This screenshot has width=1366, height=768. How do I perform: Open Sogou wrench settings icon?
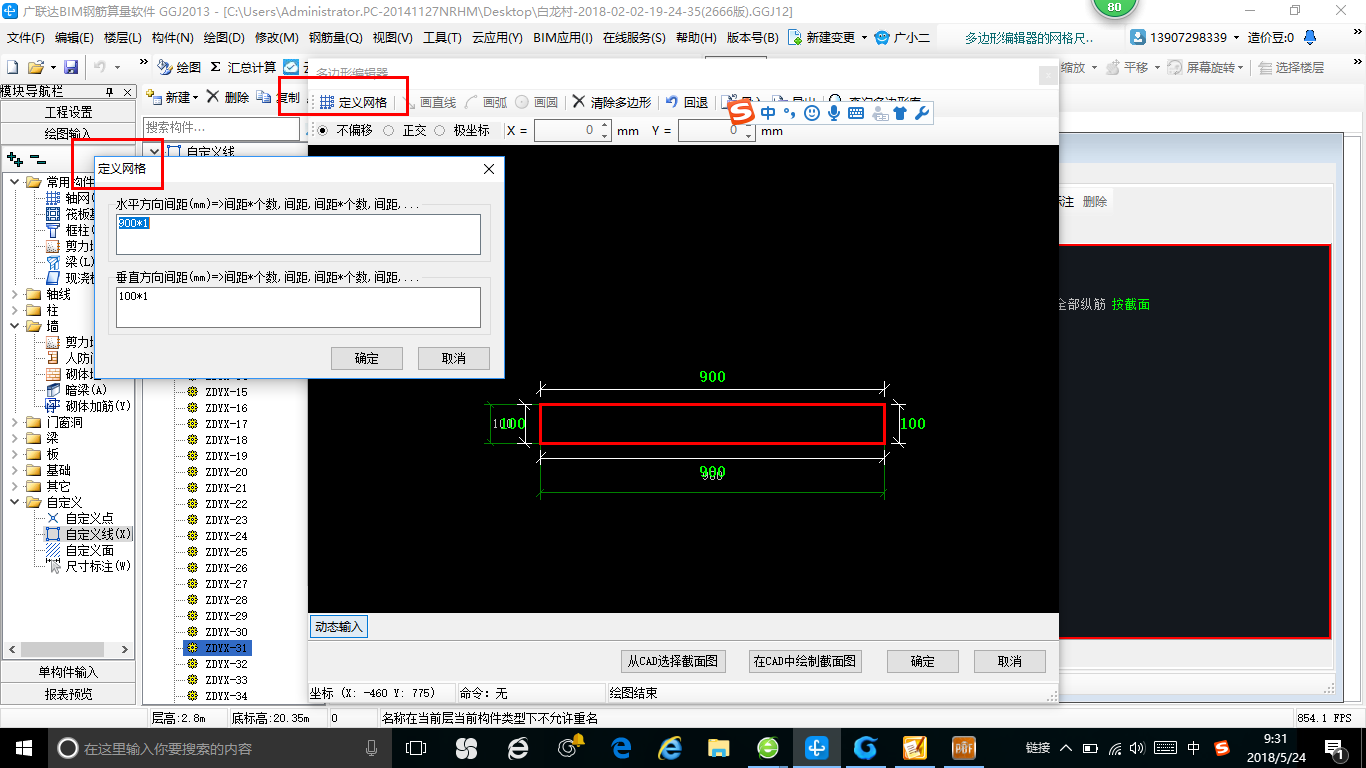click(x=922, y=113)
